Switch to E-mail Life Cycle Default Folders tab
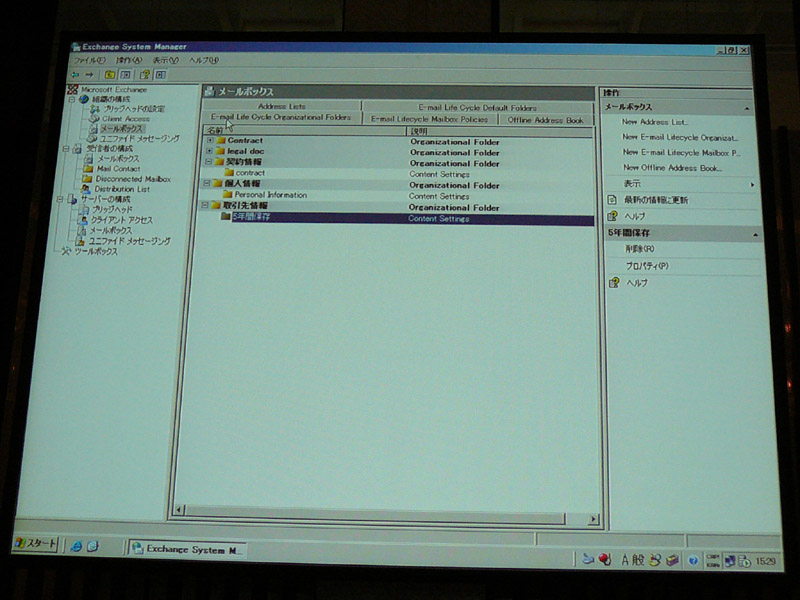 (478, 108)
